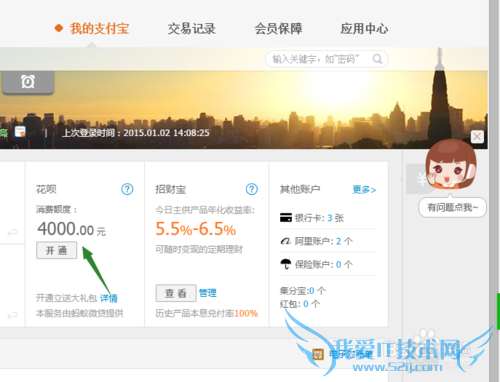Click the 其他账户 heading

click(300, 189)
